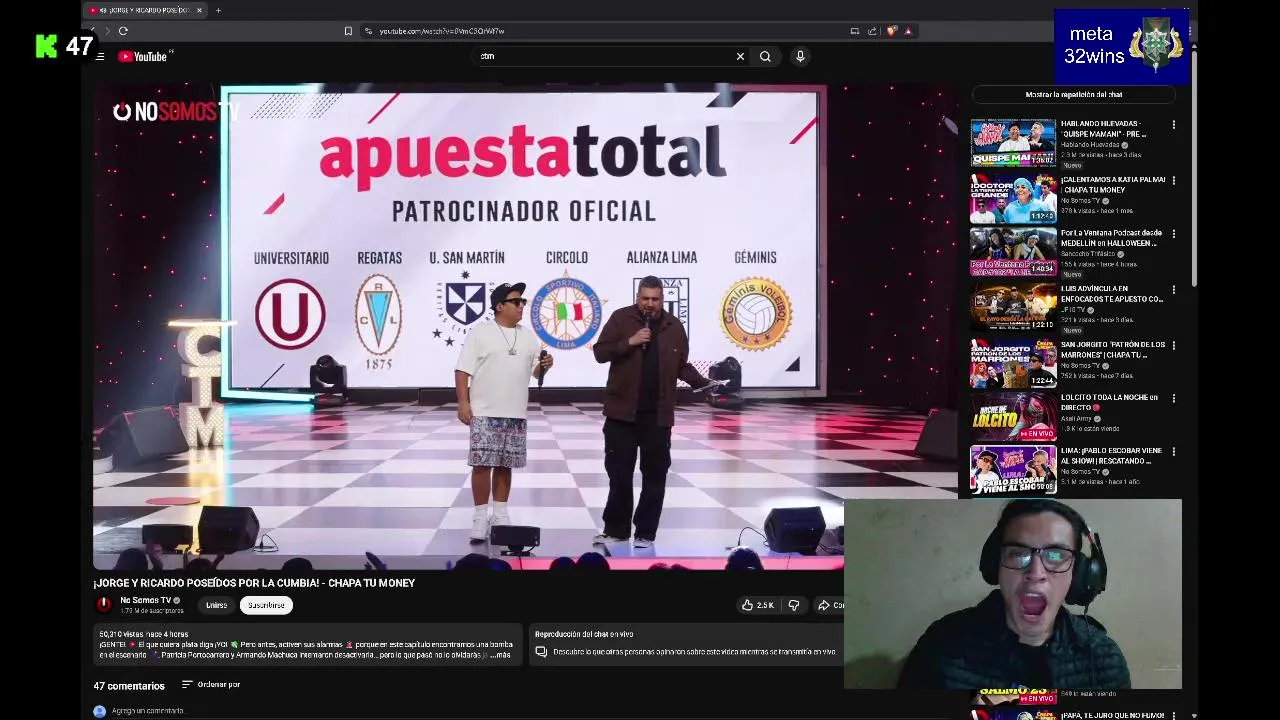The width and height of the screenshot is (1280, 720).
Task: Open Hablando Huevadas Quispe Mamani thumbnail
Action: pos(1013,143)
